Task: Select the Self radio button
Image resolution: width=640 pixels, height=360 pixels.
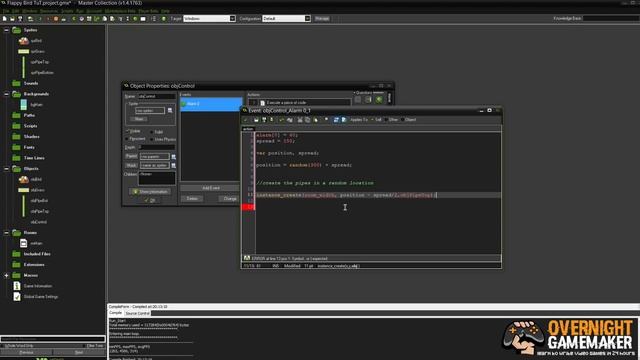Action: 372,120
